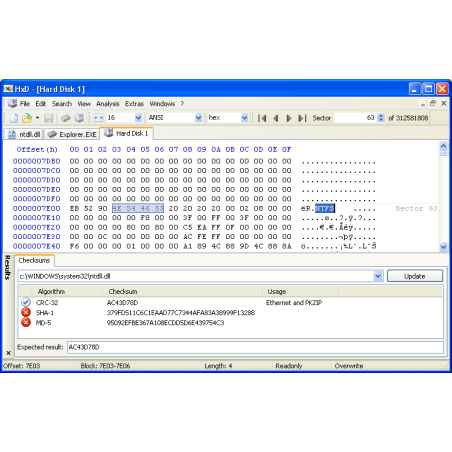The height and width of the screenshot is (452, 452).
Task: Open the Analysis menu
Action: point(108,104)
